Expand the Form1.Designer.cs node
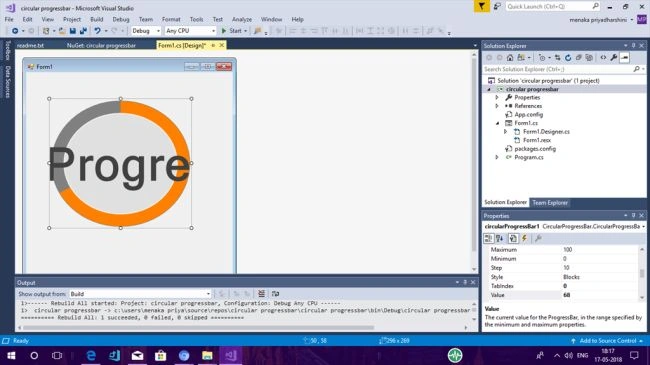 coord(505,131)
